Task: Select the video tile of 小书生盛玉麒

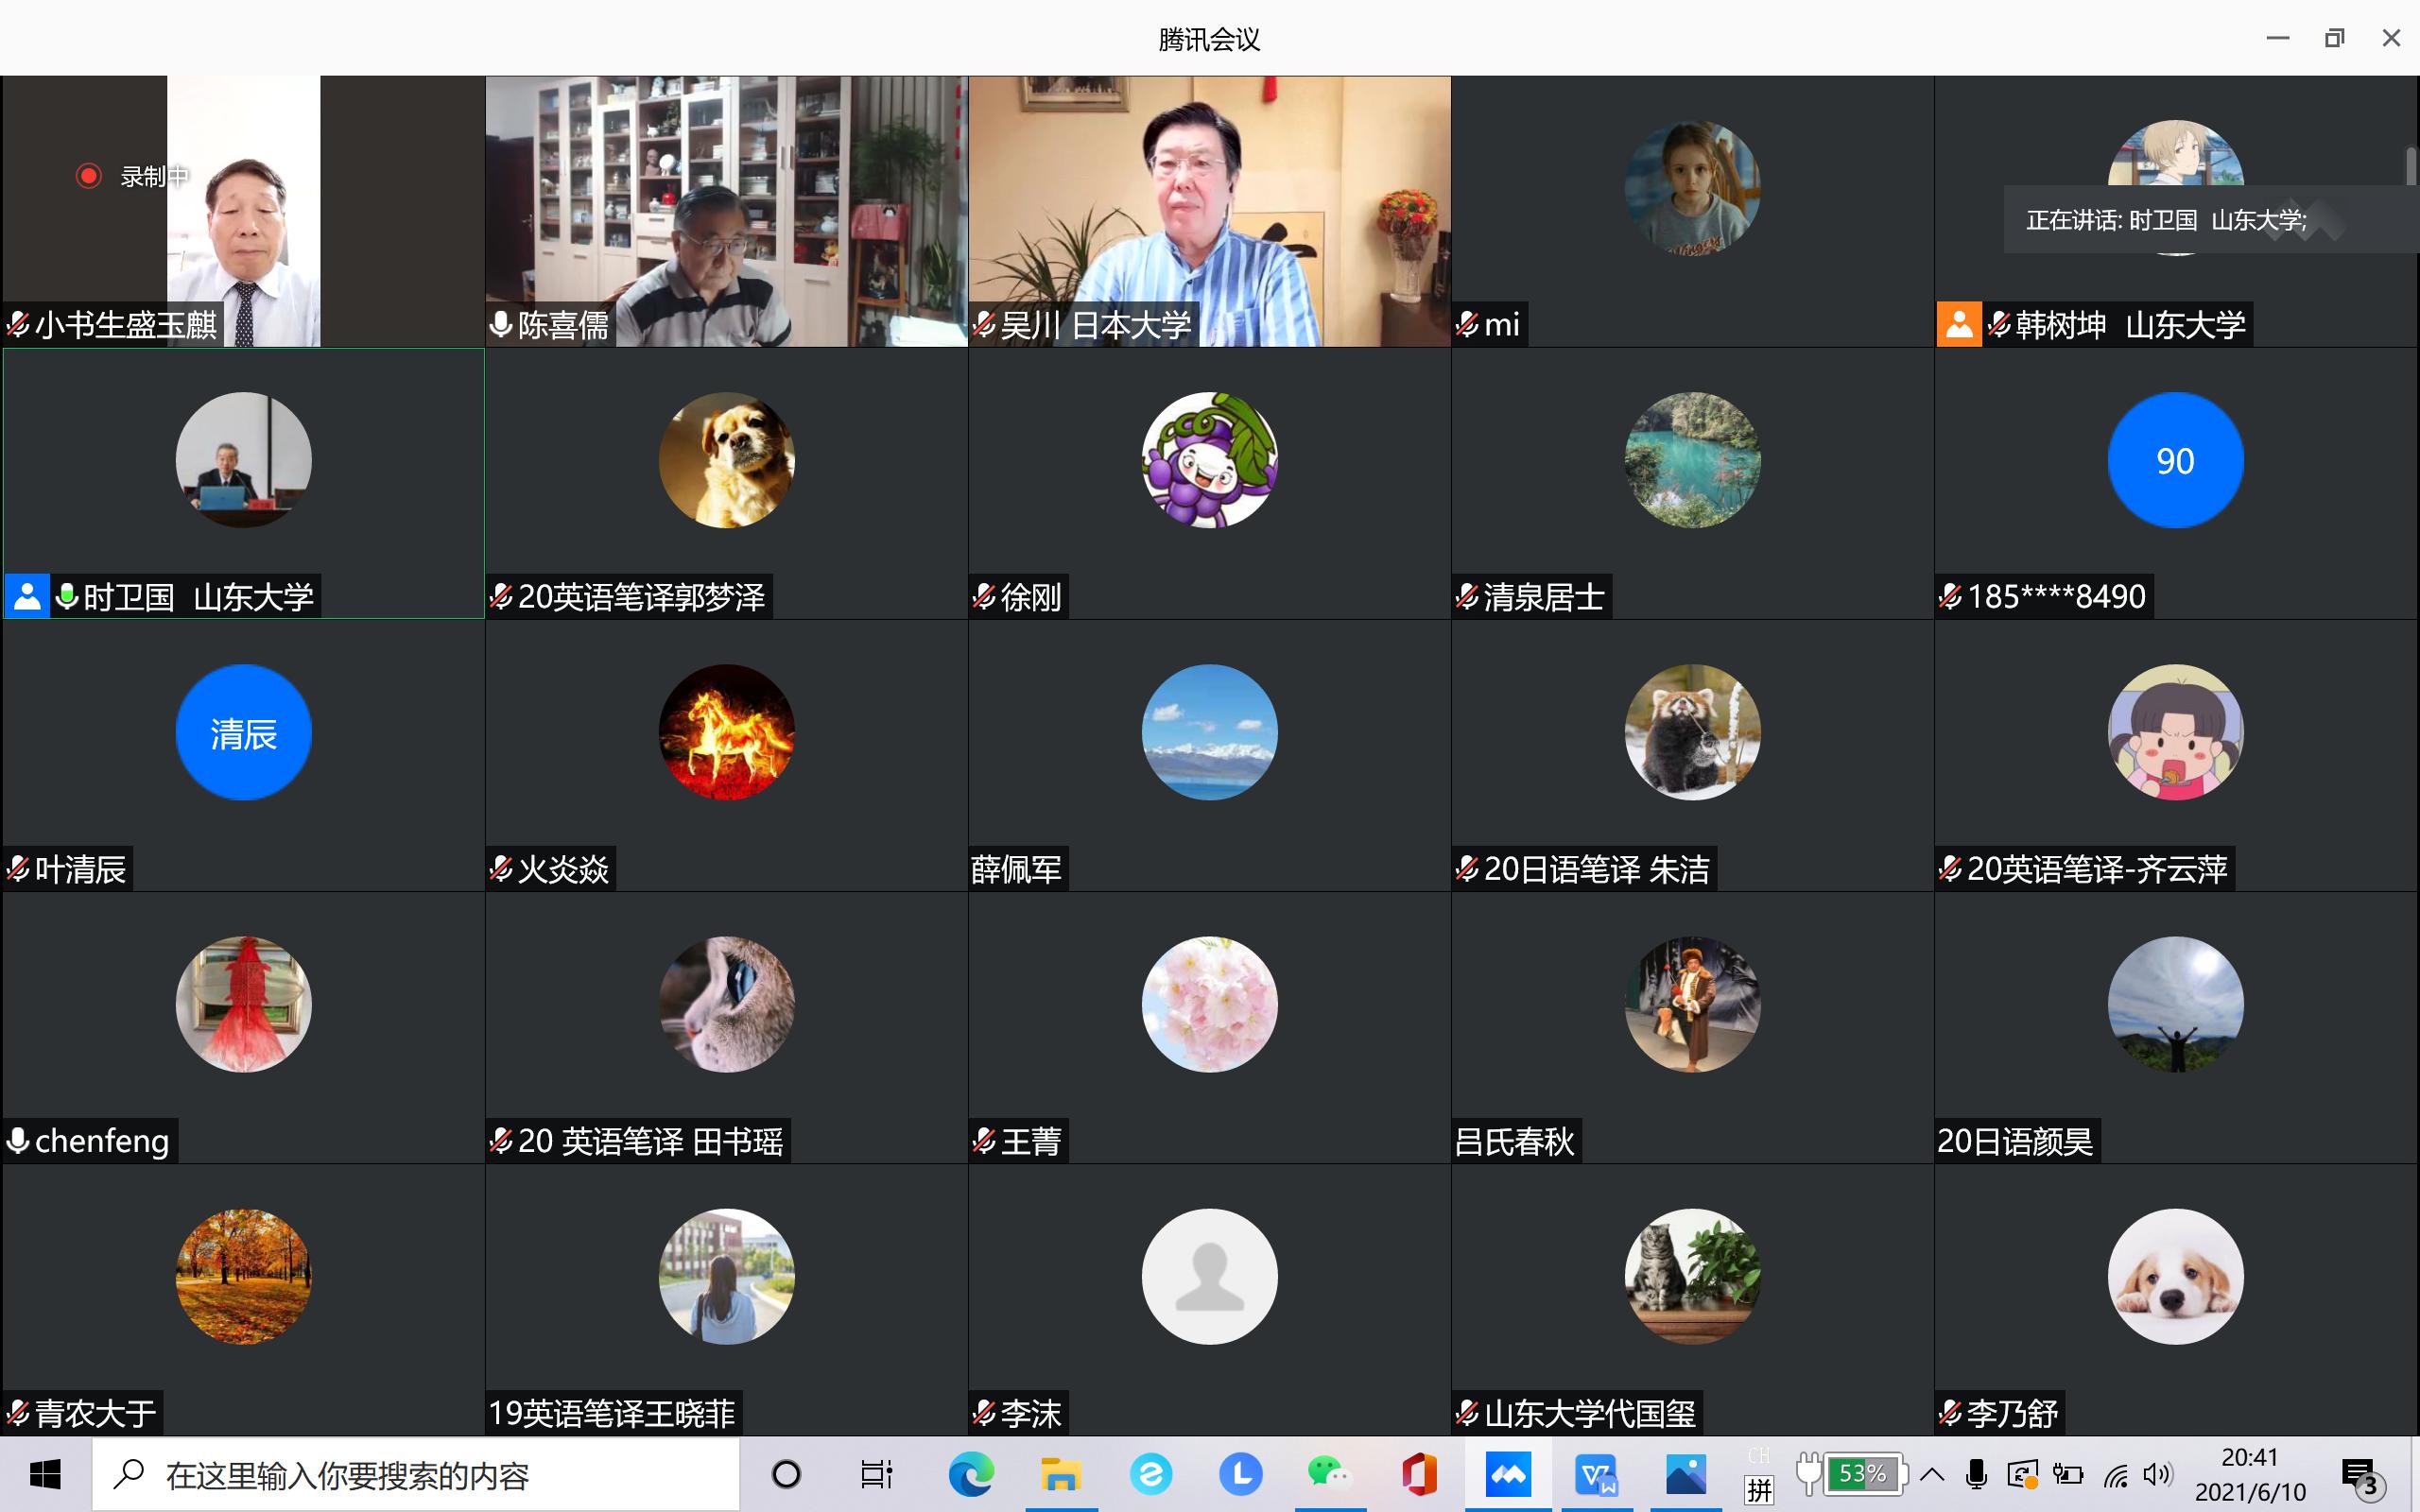Action: coord(243,212)
